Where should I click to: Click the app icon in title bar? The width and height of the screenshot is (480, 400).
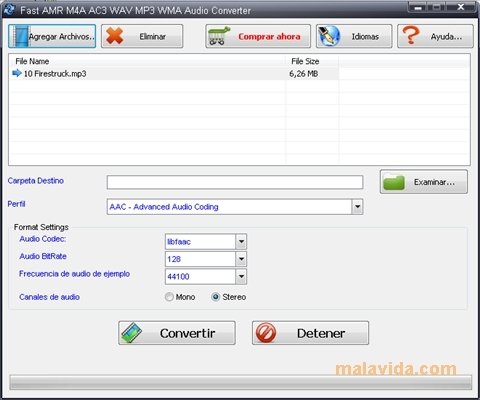pyautogui.click(x=9, y=9)
